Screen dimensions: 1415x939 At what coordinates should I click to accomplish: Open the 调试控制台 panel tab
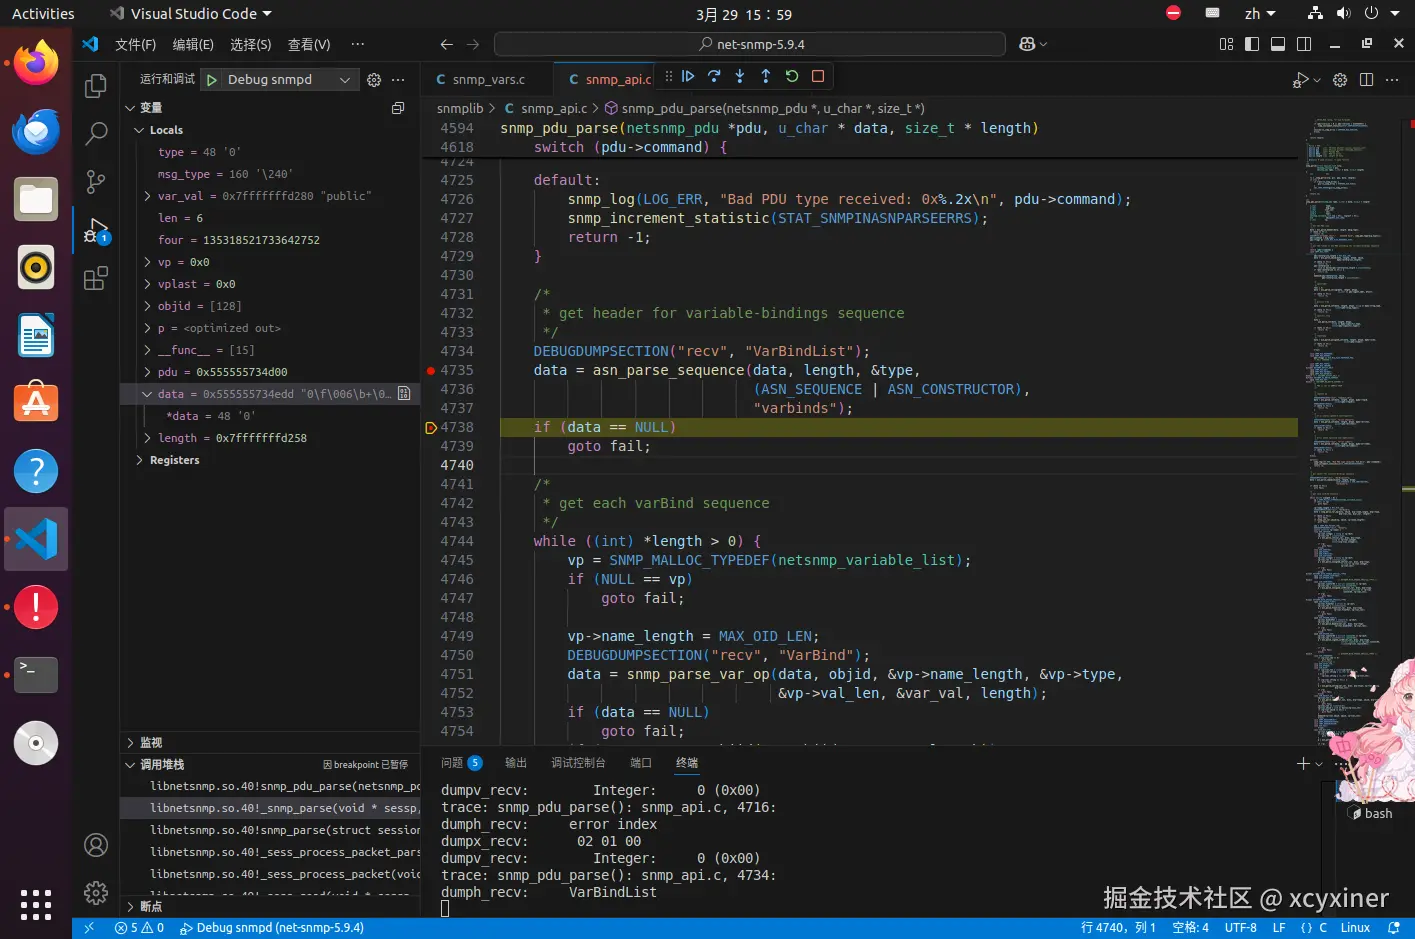[578, 763]
